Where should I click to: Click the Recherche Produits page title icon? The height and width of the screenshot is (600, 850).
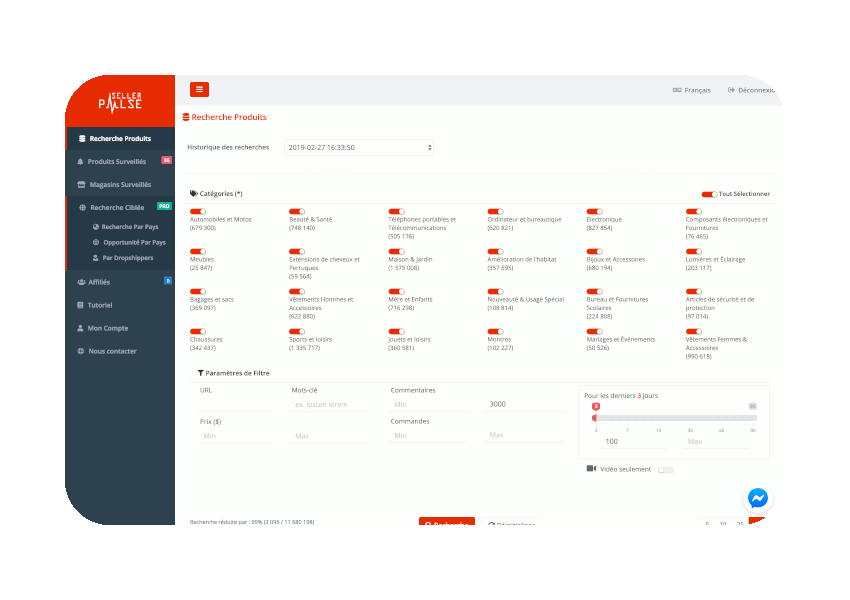pos(186,117)
